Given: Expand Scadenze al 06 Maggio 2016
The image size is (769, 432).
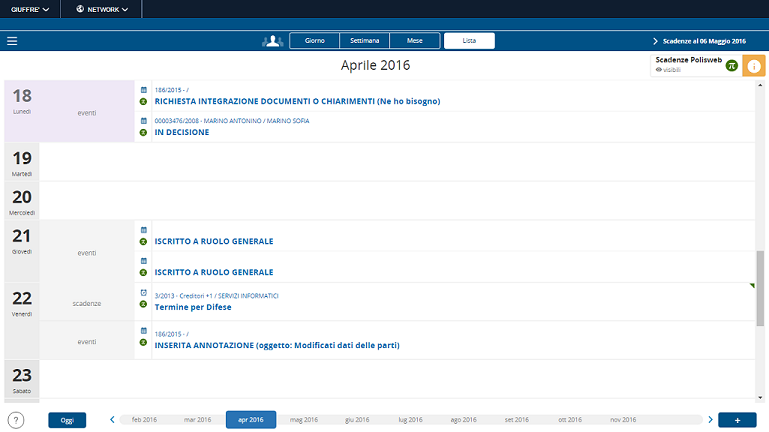Looking at the screenshot, I should point(699,41).
